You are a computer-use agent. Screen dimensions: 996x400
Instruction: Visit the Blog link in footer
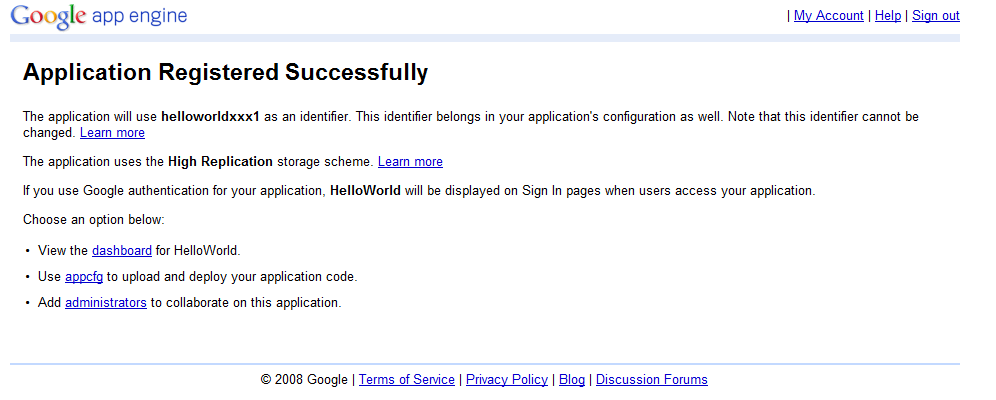coord(572,380)
